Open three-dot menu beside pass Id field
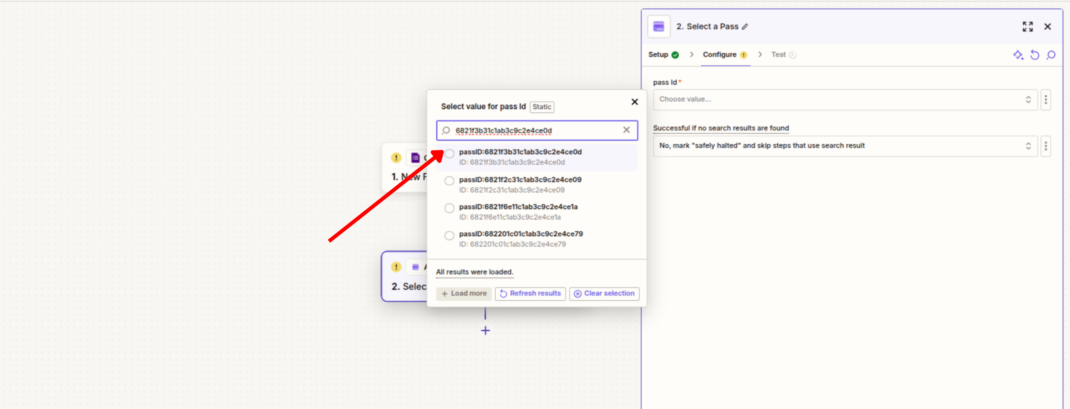The image size is (1070, 409). tap(1045, 100)
